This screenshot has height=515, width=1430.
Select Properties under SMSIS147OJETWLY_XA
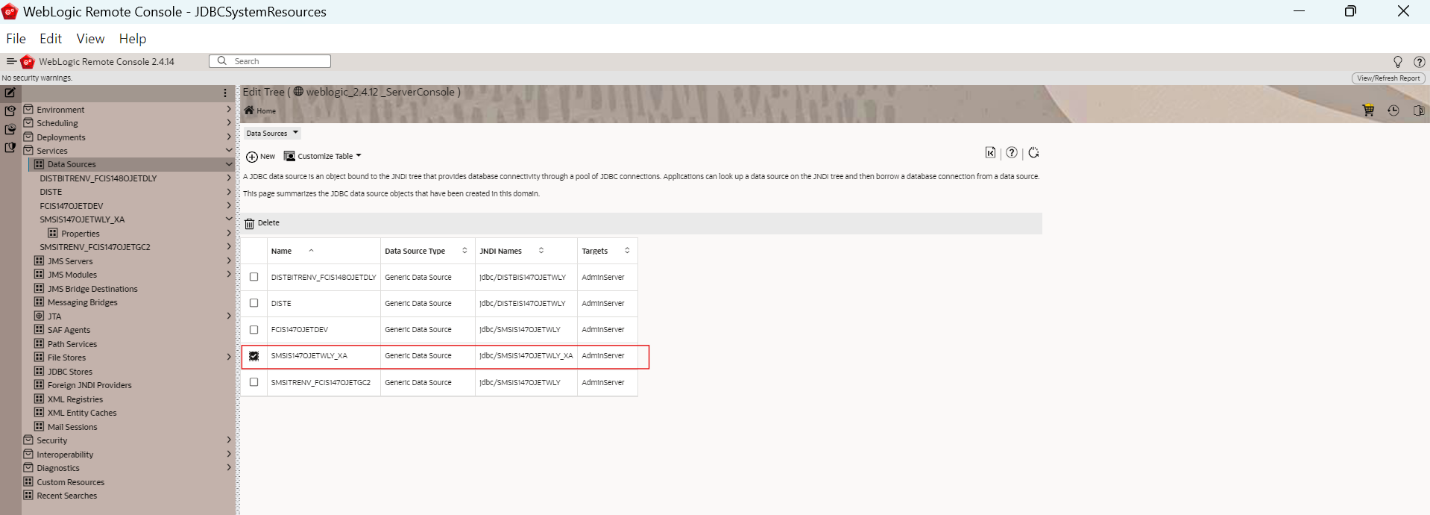(x=81, y=233)
